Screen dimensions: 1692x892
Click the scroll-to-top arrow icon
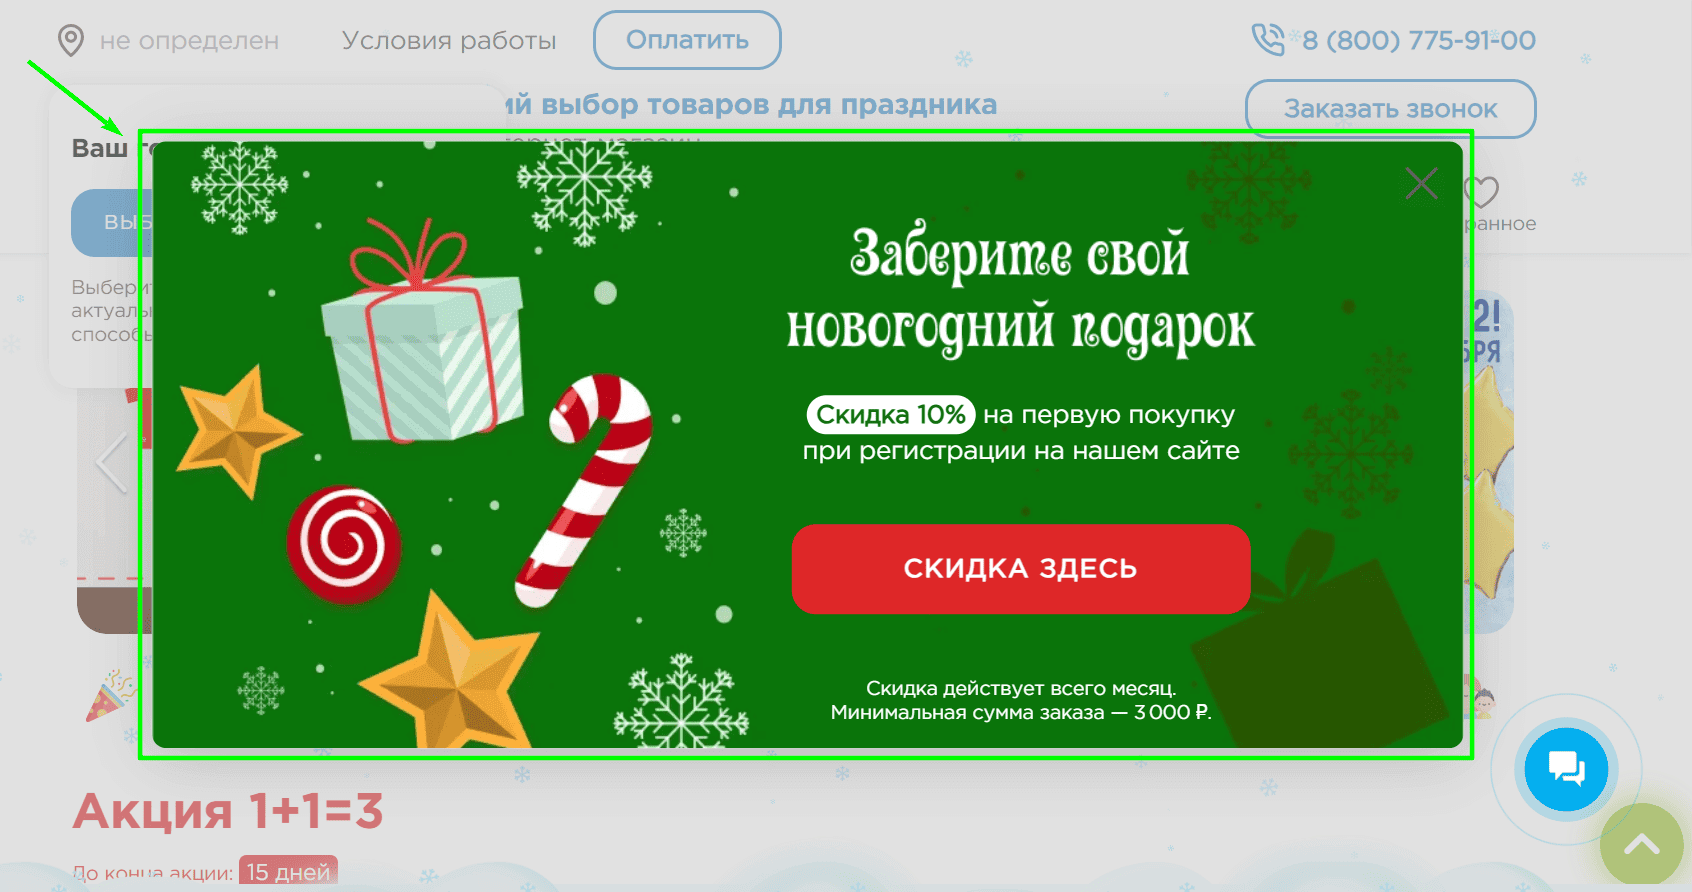click(1641, 845)
